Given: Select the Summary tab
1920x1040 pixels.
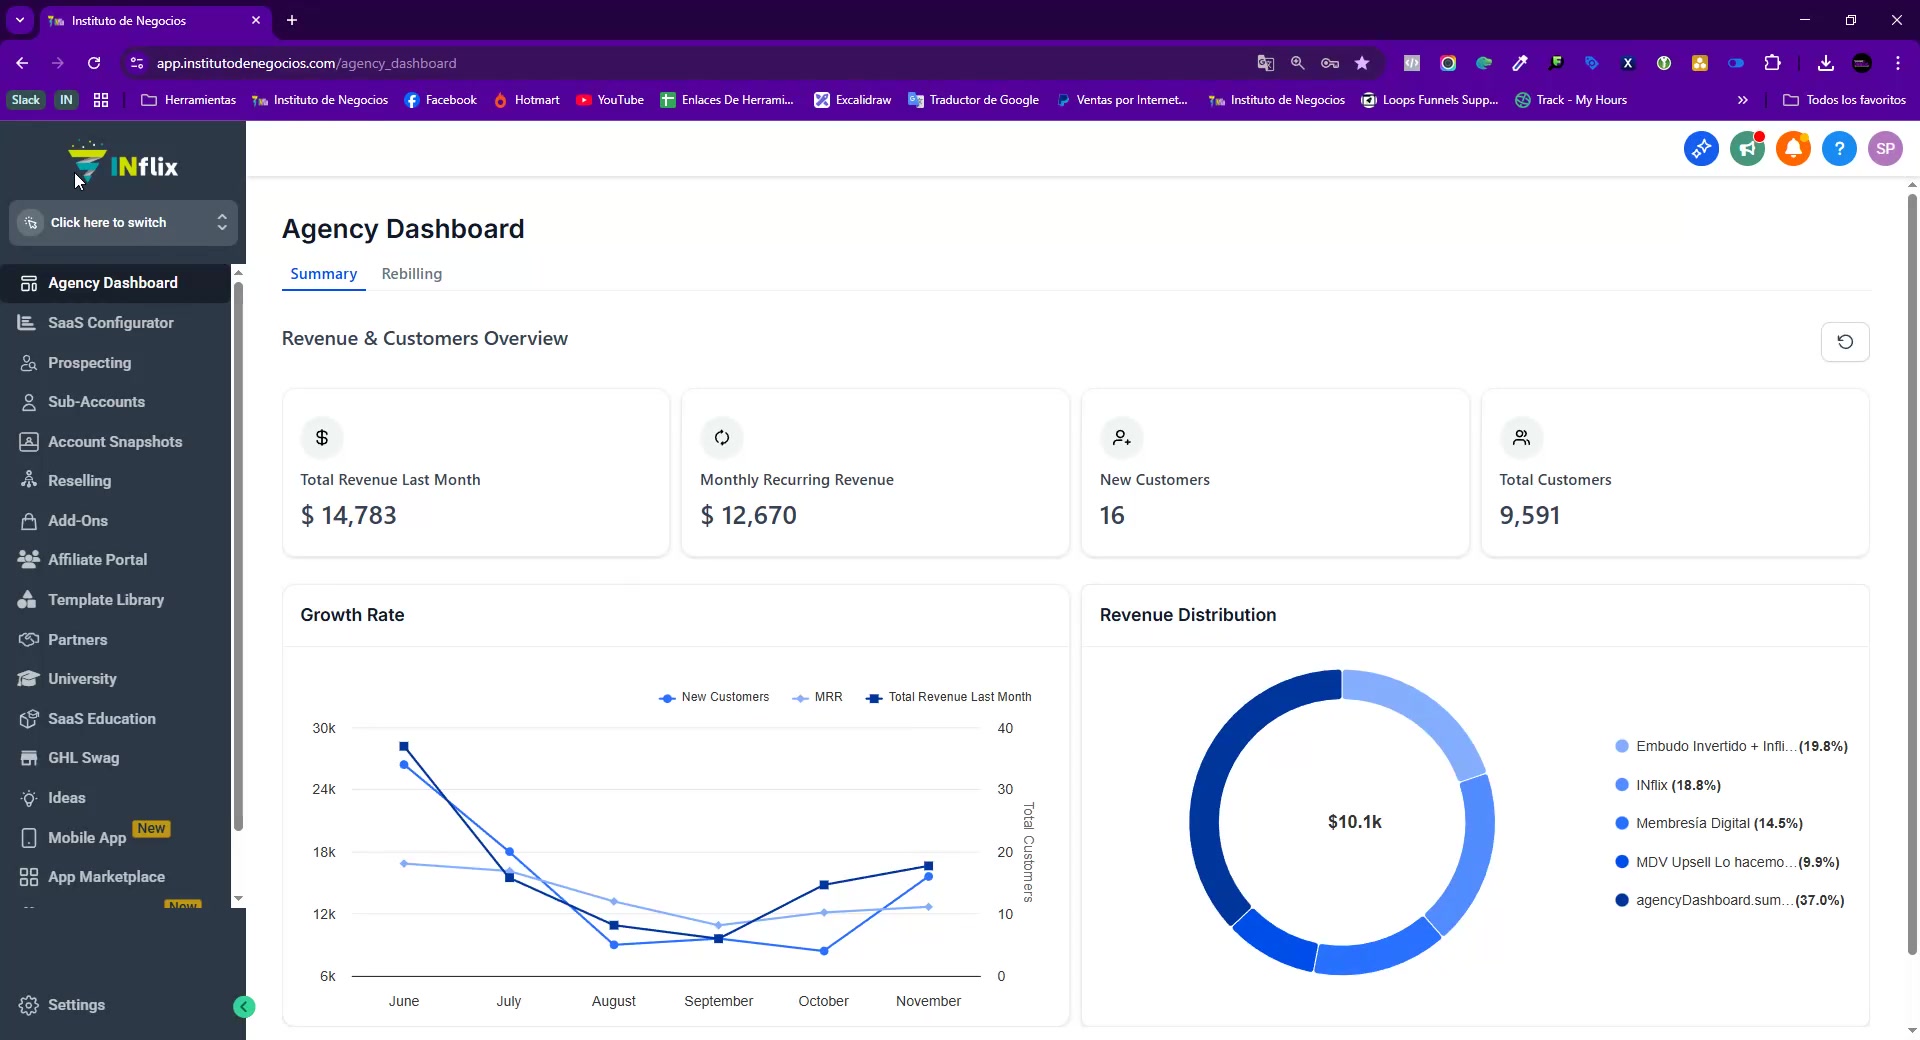Looking at the screenshot, I should (323, 274).
